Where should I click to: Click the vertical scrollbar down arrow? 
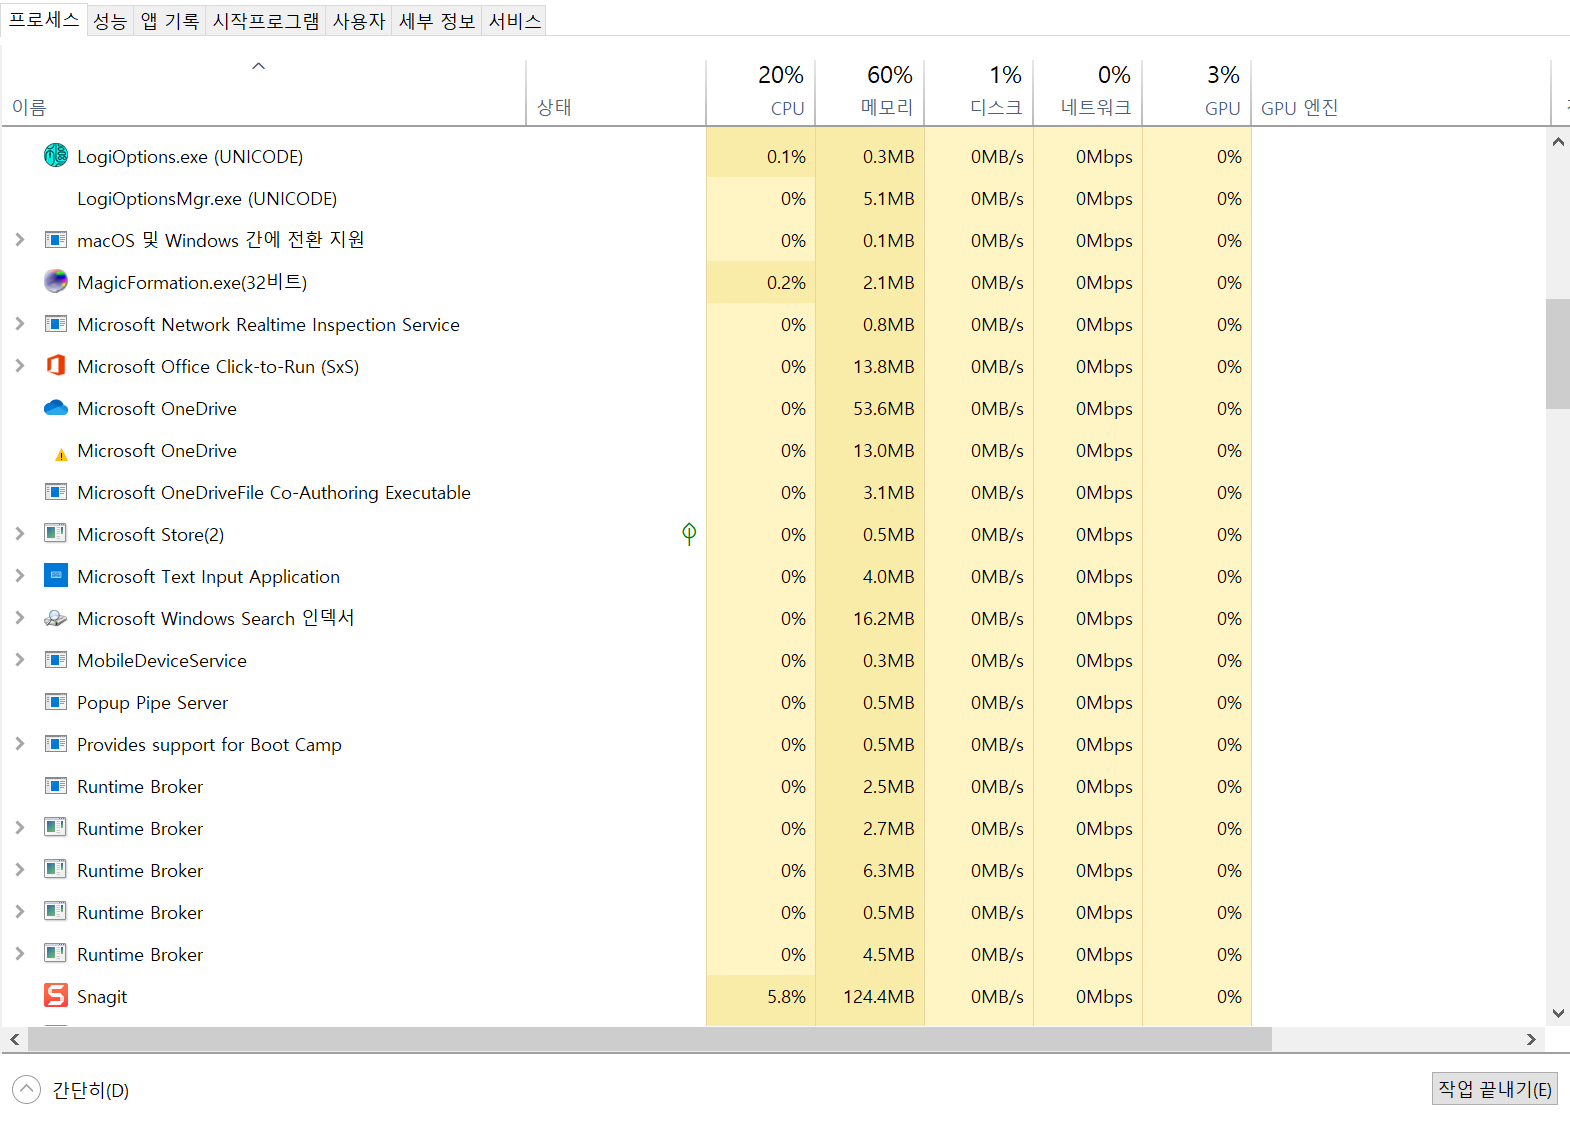[x=1558, y=1013]
